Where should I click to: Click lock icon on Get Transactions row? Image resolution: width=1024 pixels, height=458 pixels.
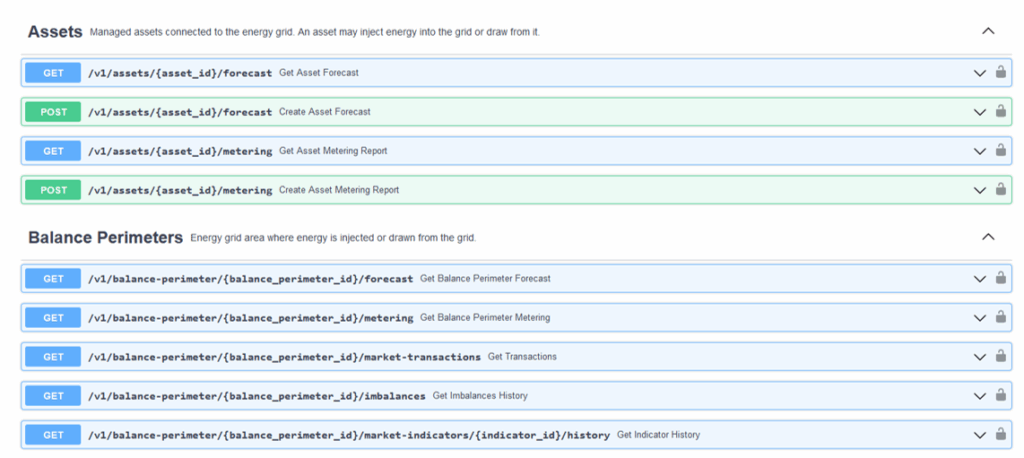tap(1000, 356)
